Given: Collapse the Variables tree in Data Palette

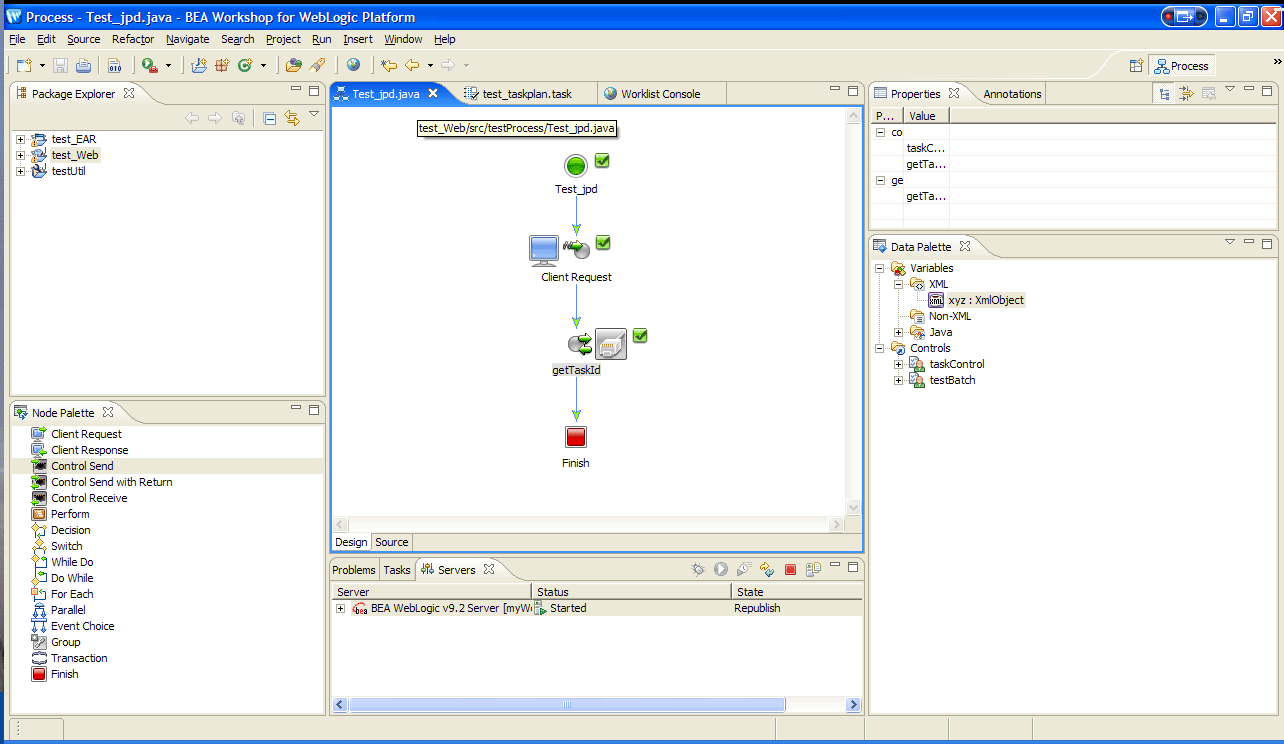Looking at the screenshot, I should (x=880, y=268).
